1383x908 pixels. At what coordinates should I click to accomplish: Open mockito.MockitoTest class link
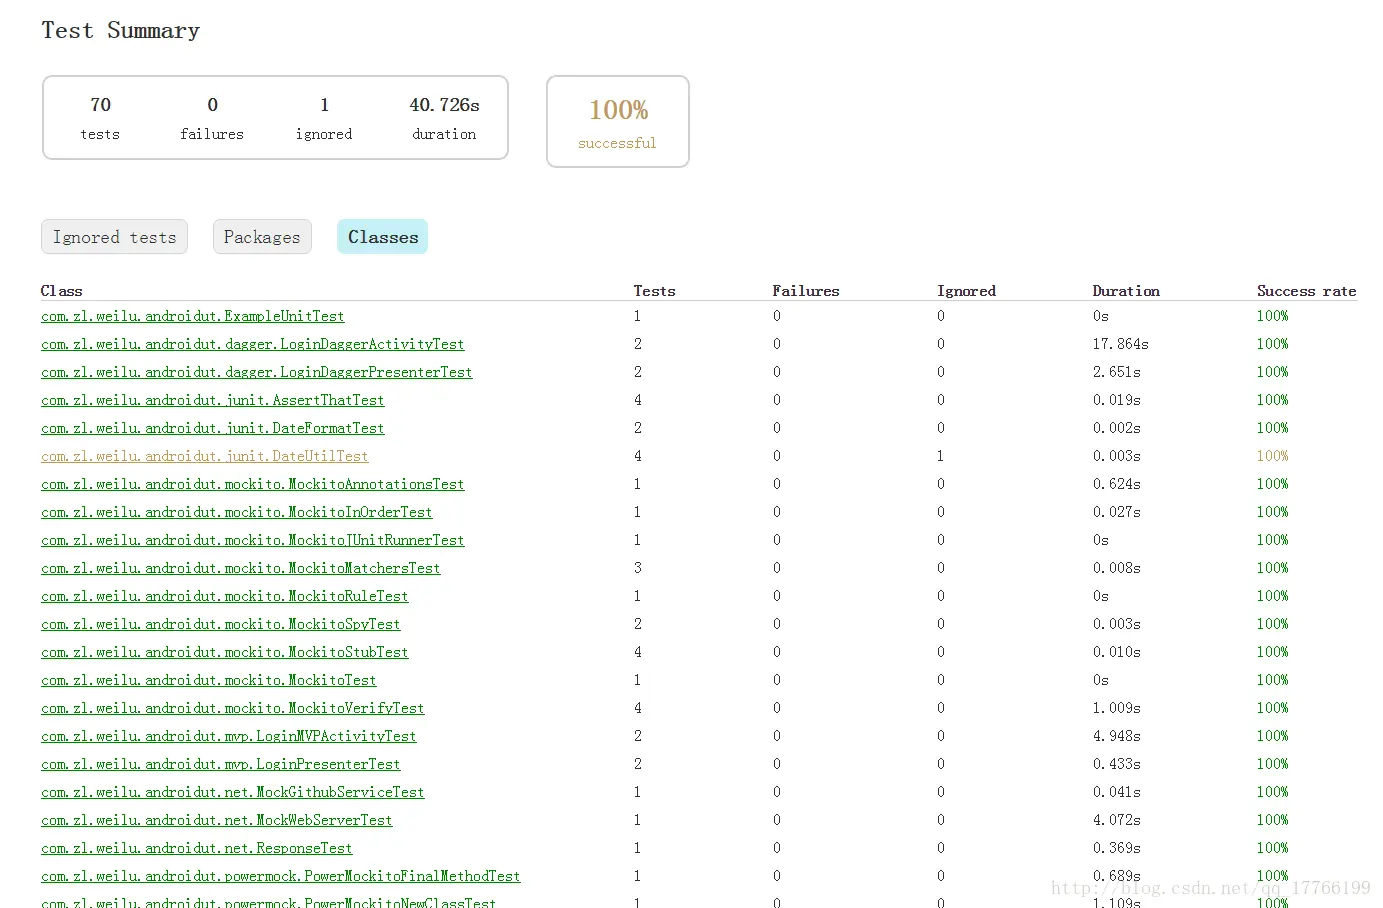209,680
